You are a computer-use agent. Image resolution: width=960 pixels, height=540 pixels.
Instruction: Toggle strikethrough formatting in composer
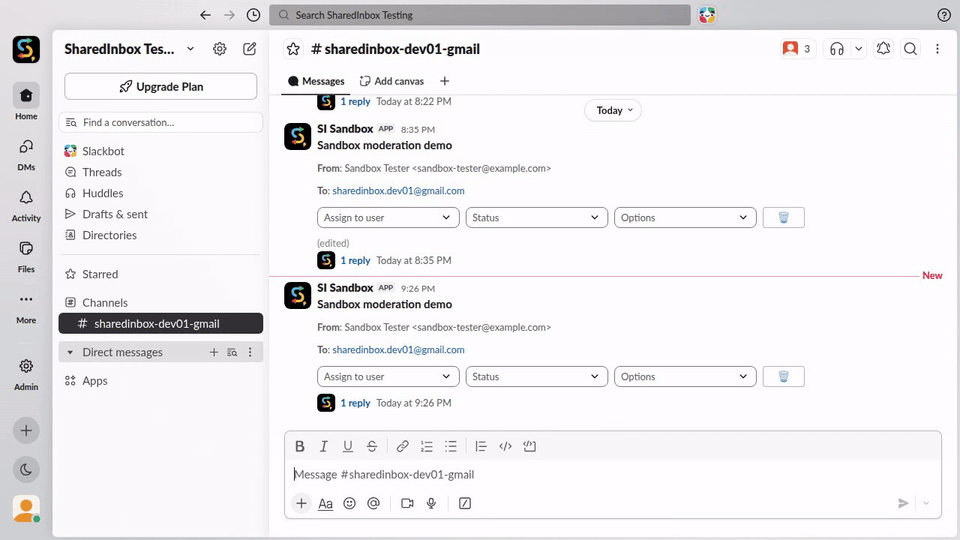[x=372, y=446]
